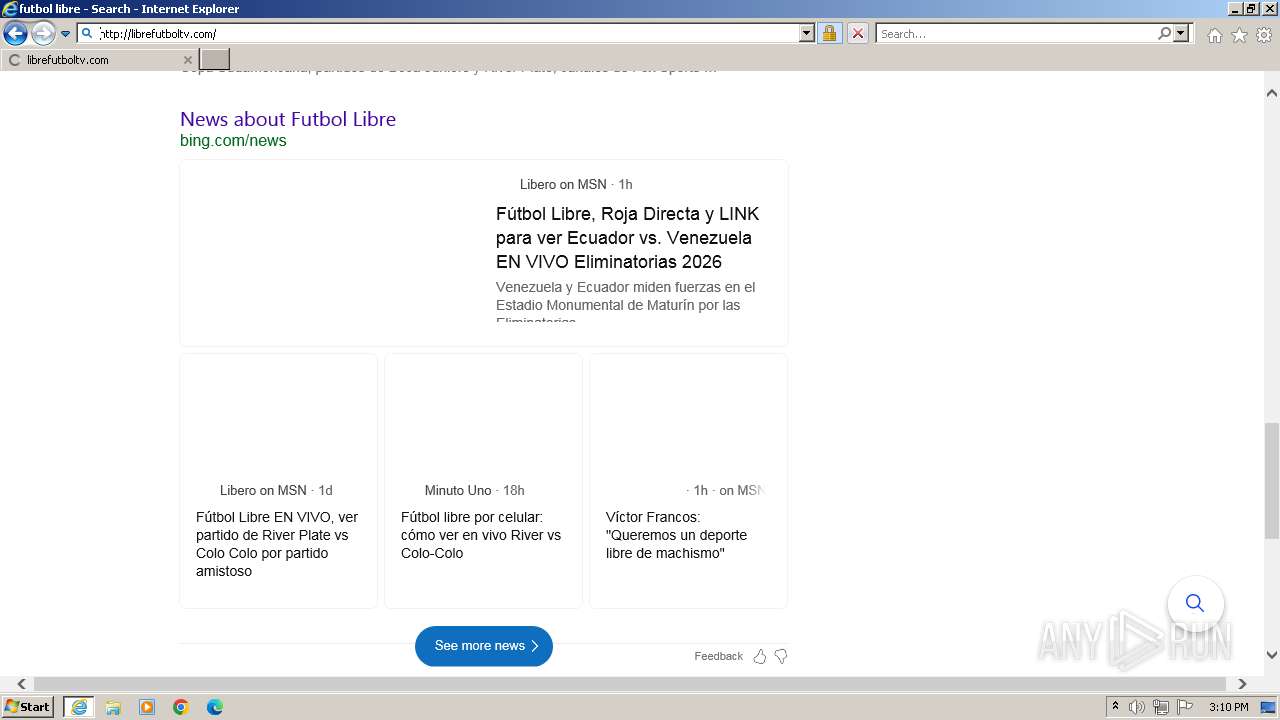Click the thumbs down feedback icon
Image resolution: width=1280 pixels, height=720 pixels.
click(781, 657)
